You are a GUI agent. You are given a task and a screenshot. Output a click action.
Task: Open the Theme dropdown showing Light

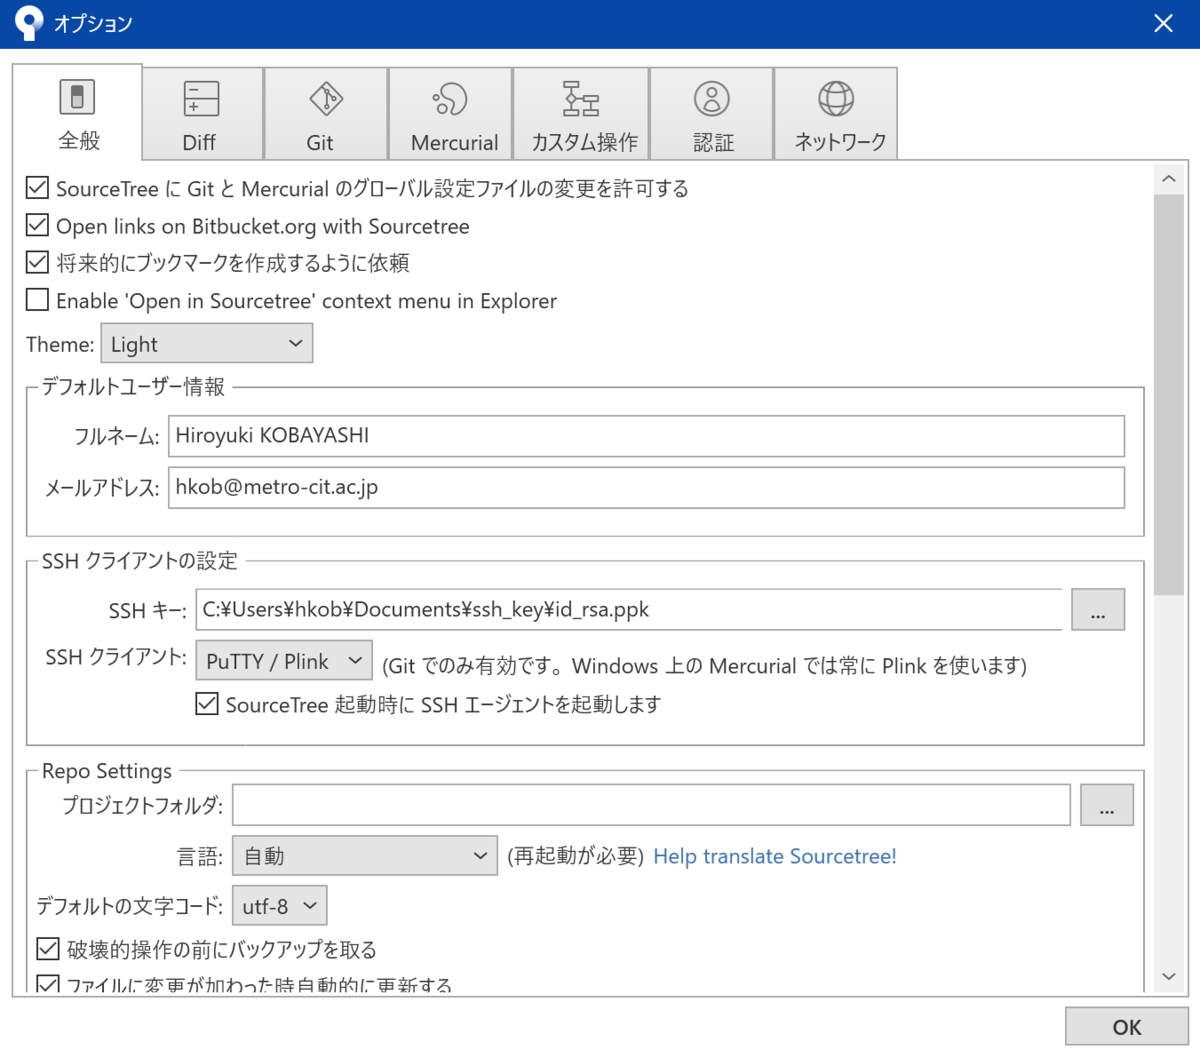(207, 344)
